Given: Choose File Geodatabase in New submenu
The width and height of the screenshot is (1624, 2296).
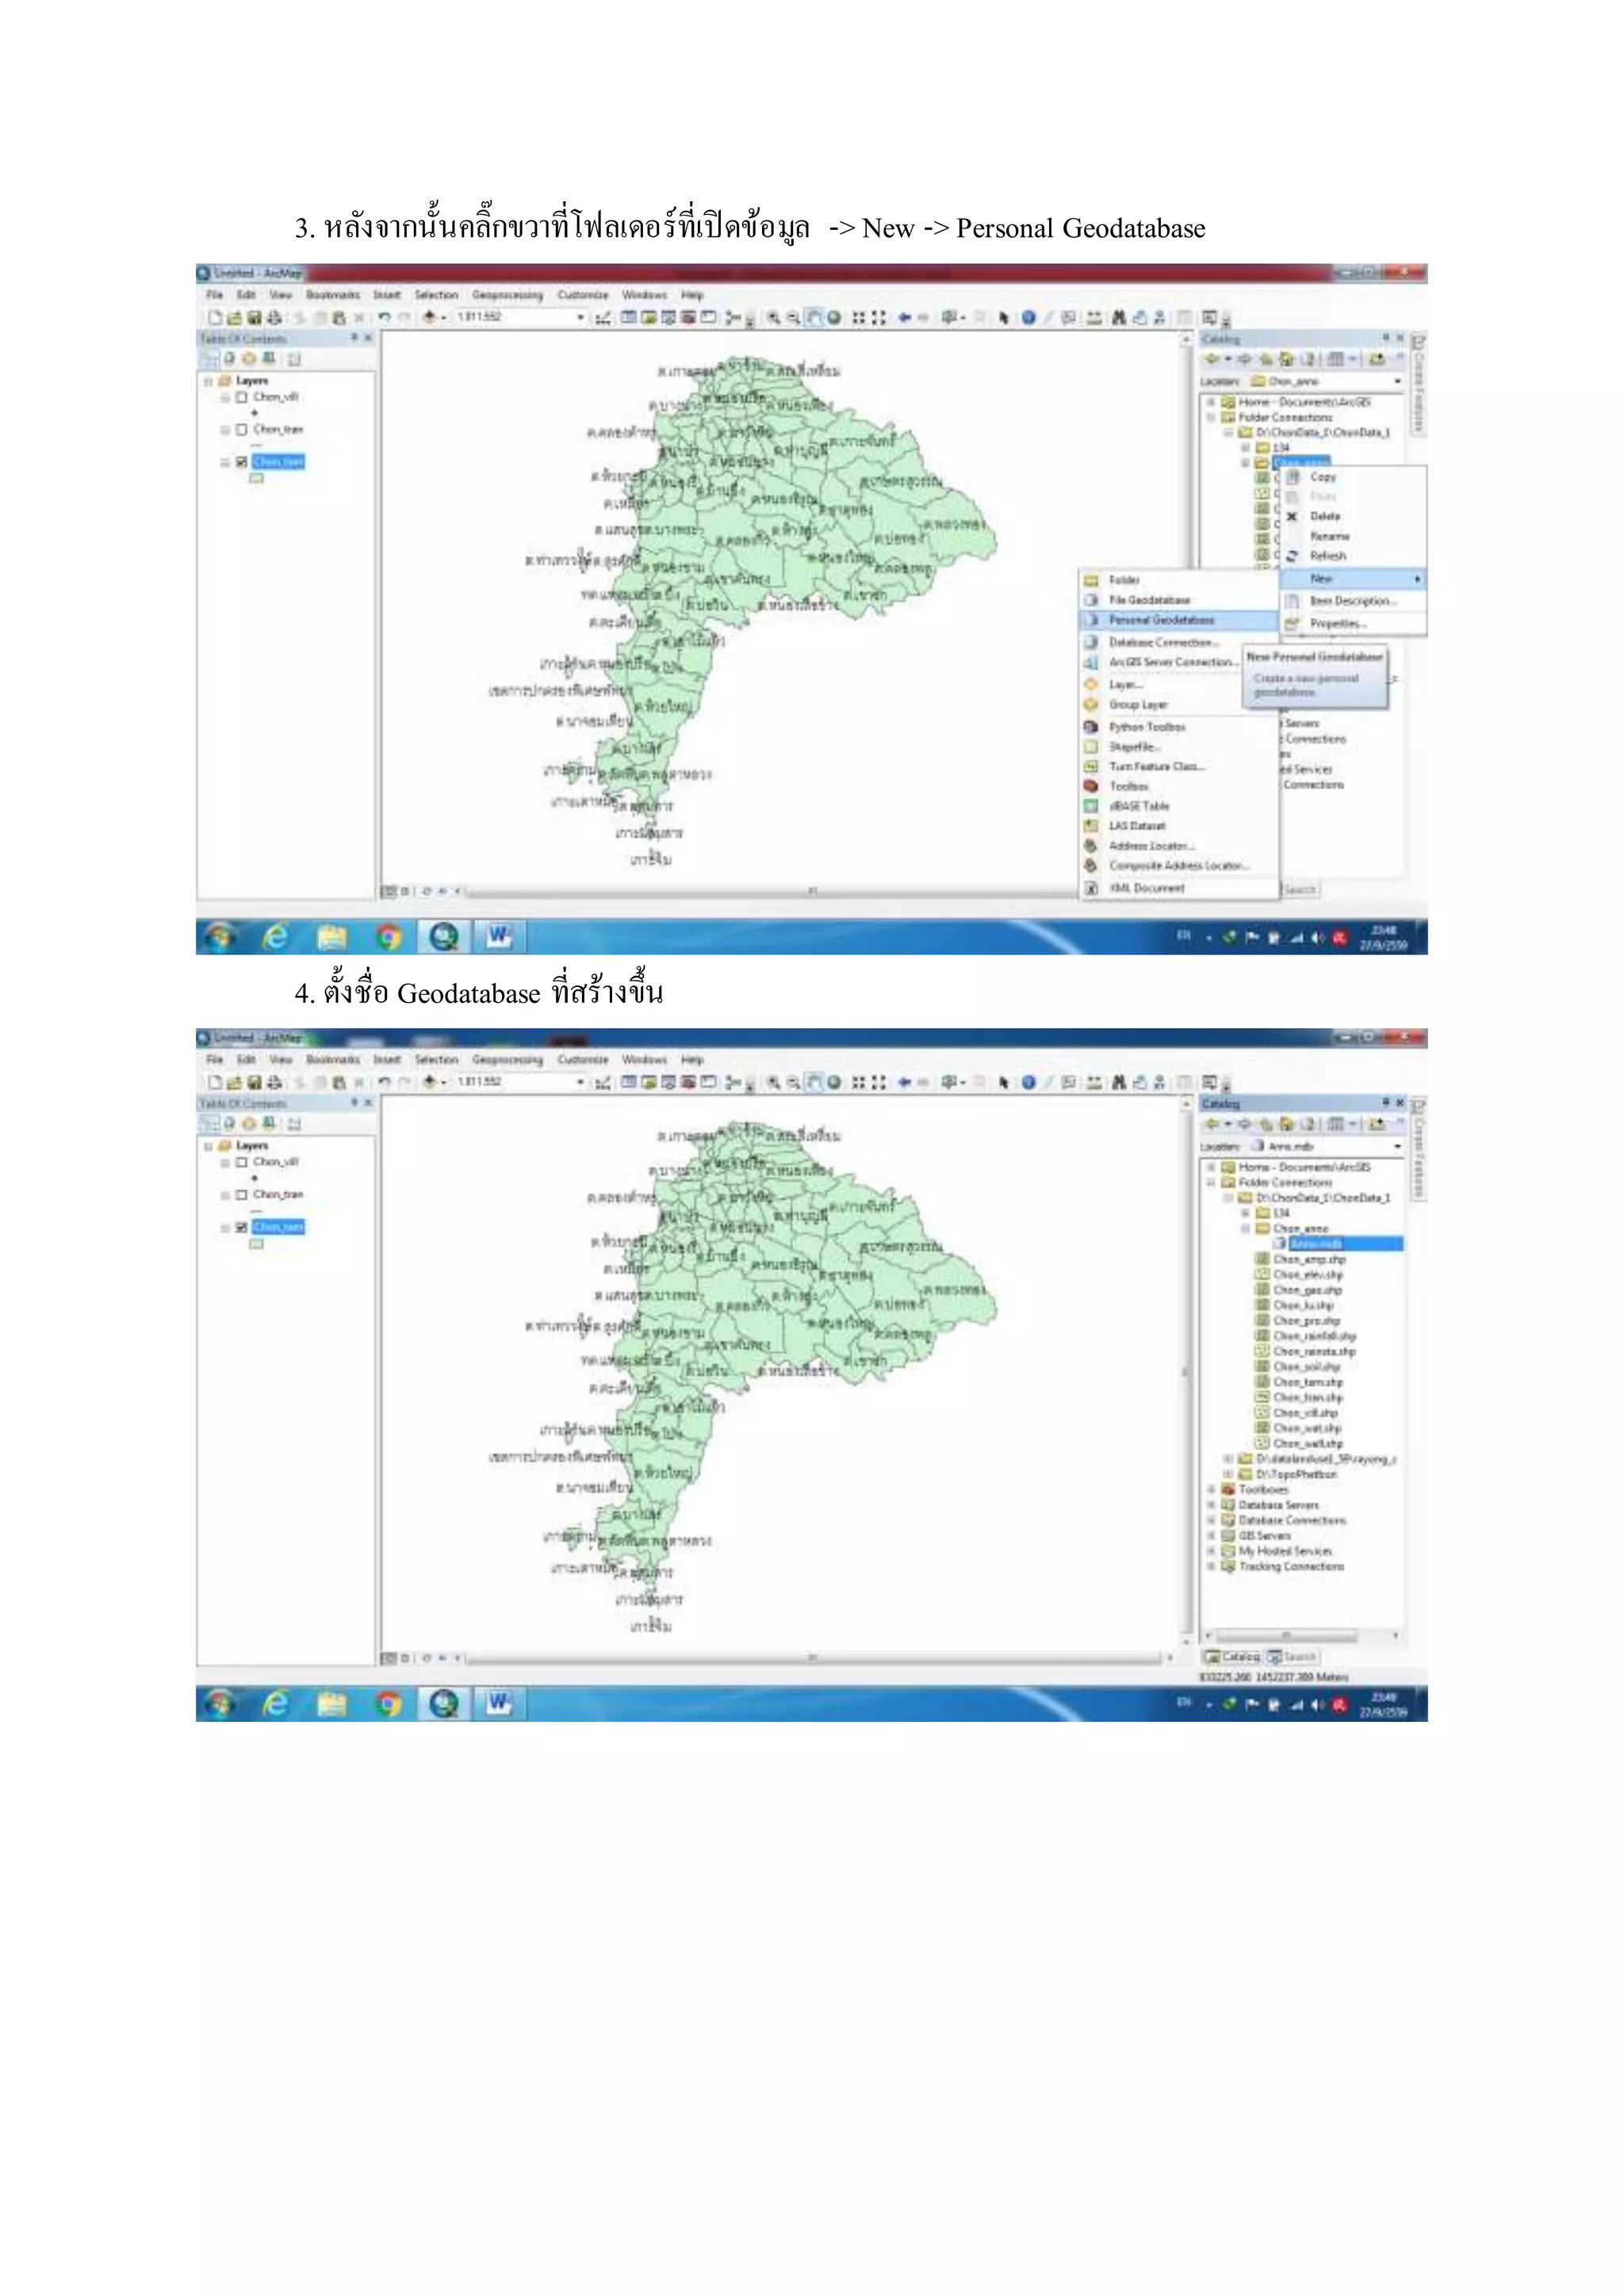Looking at the screenshot, I should click(x=1179, y=600).
